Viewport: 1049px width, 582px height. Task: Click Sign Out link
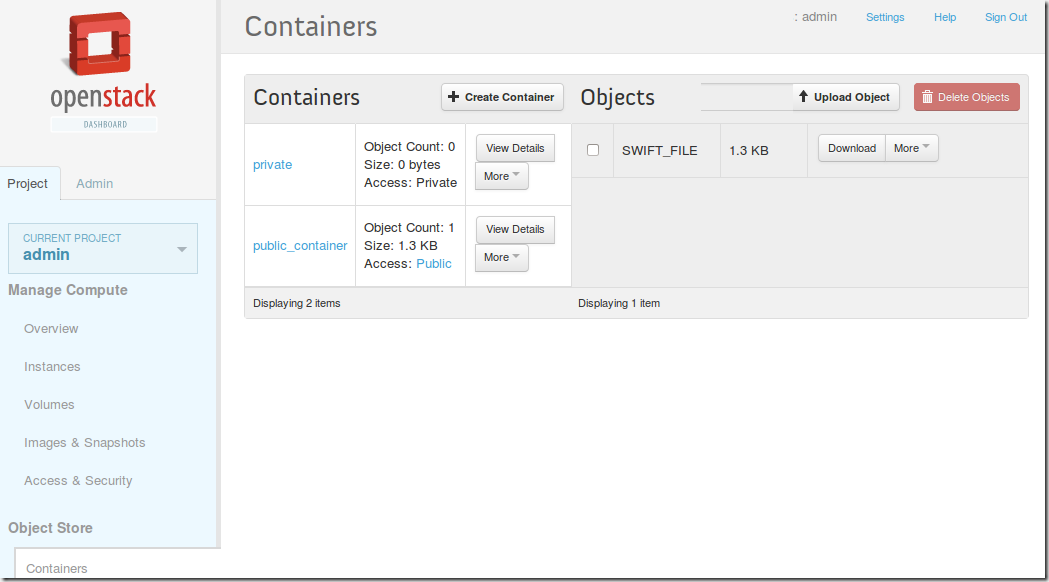pos(1005,17)
